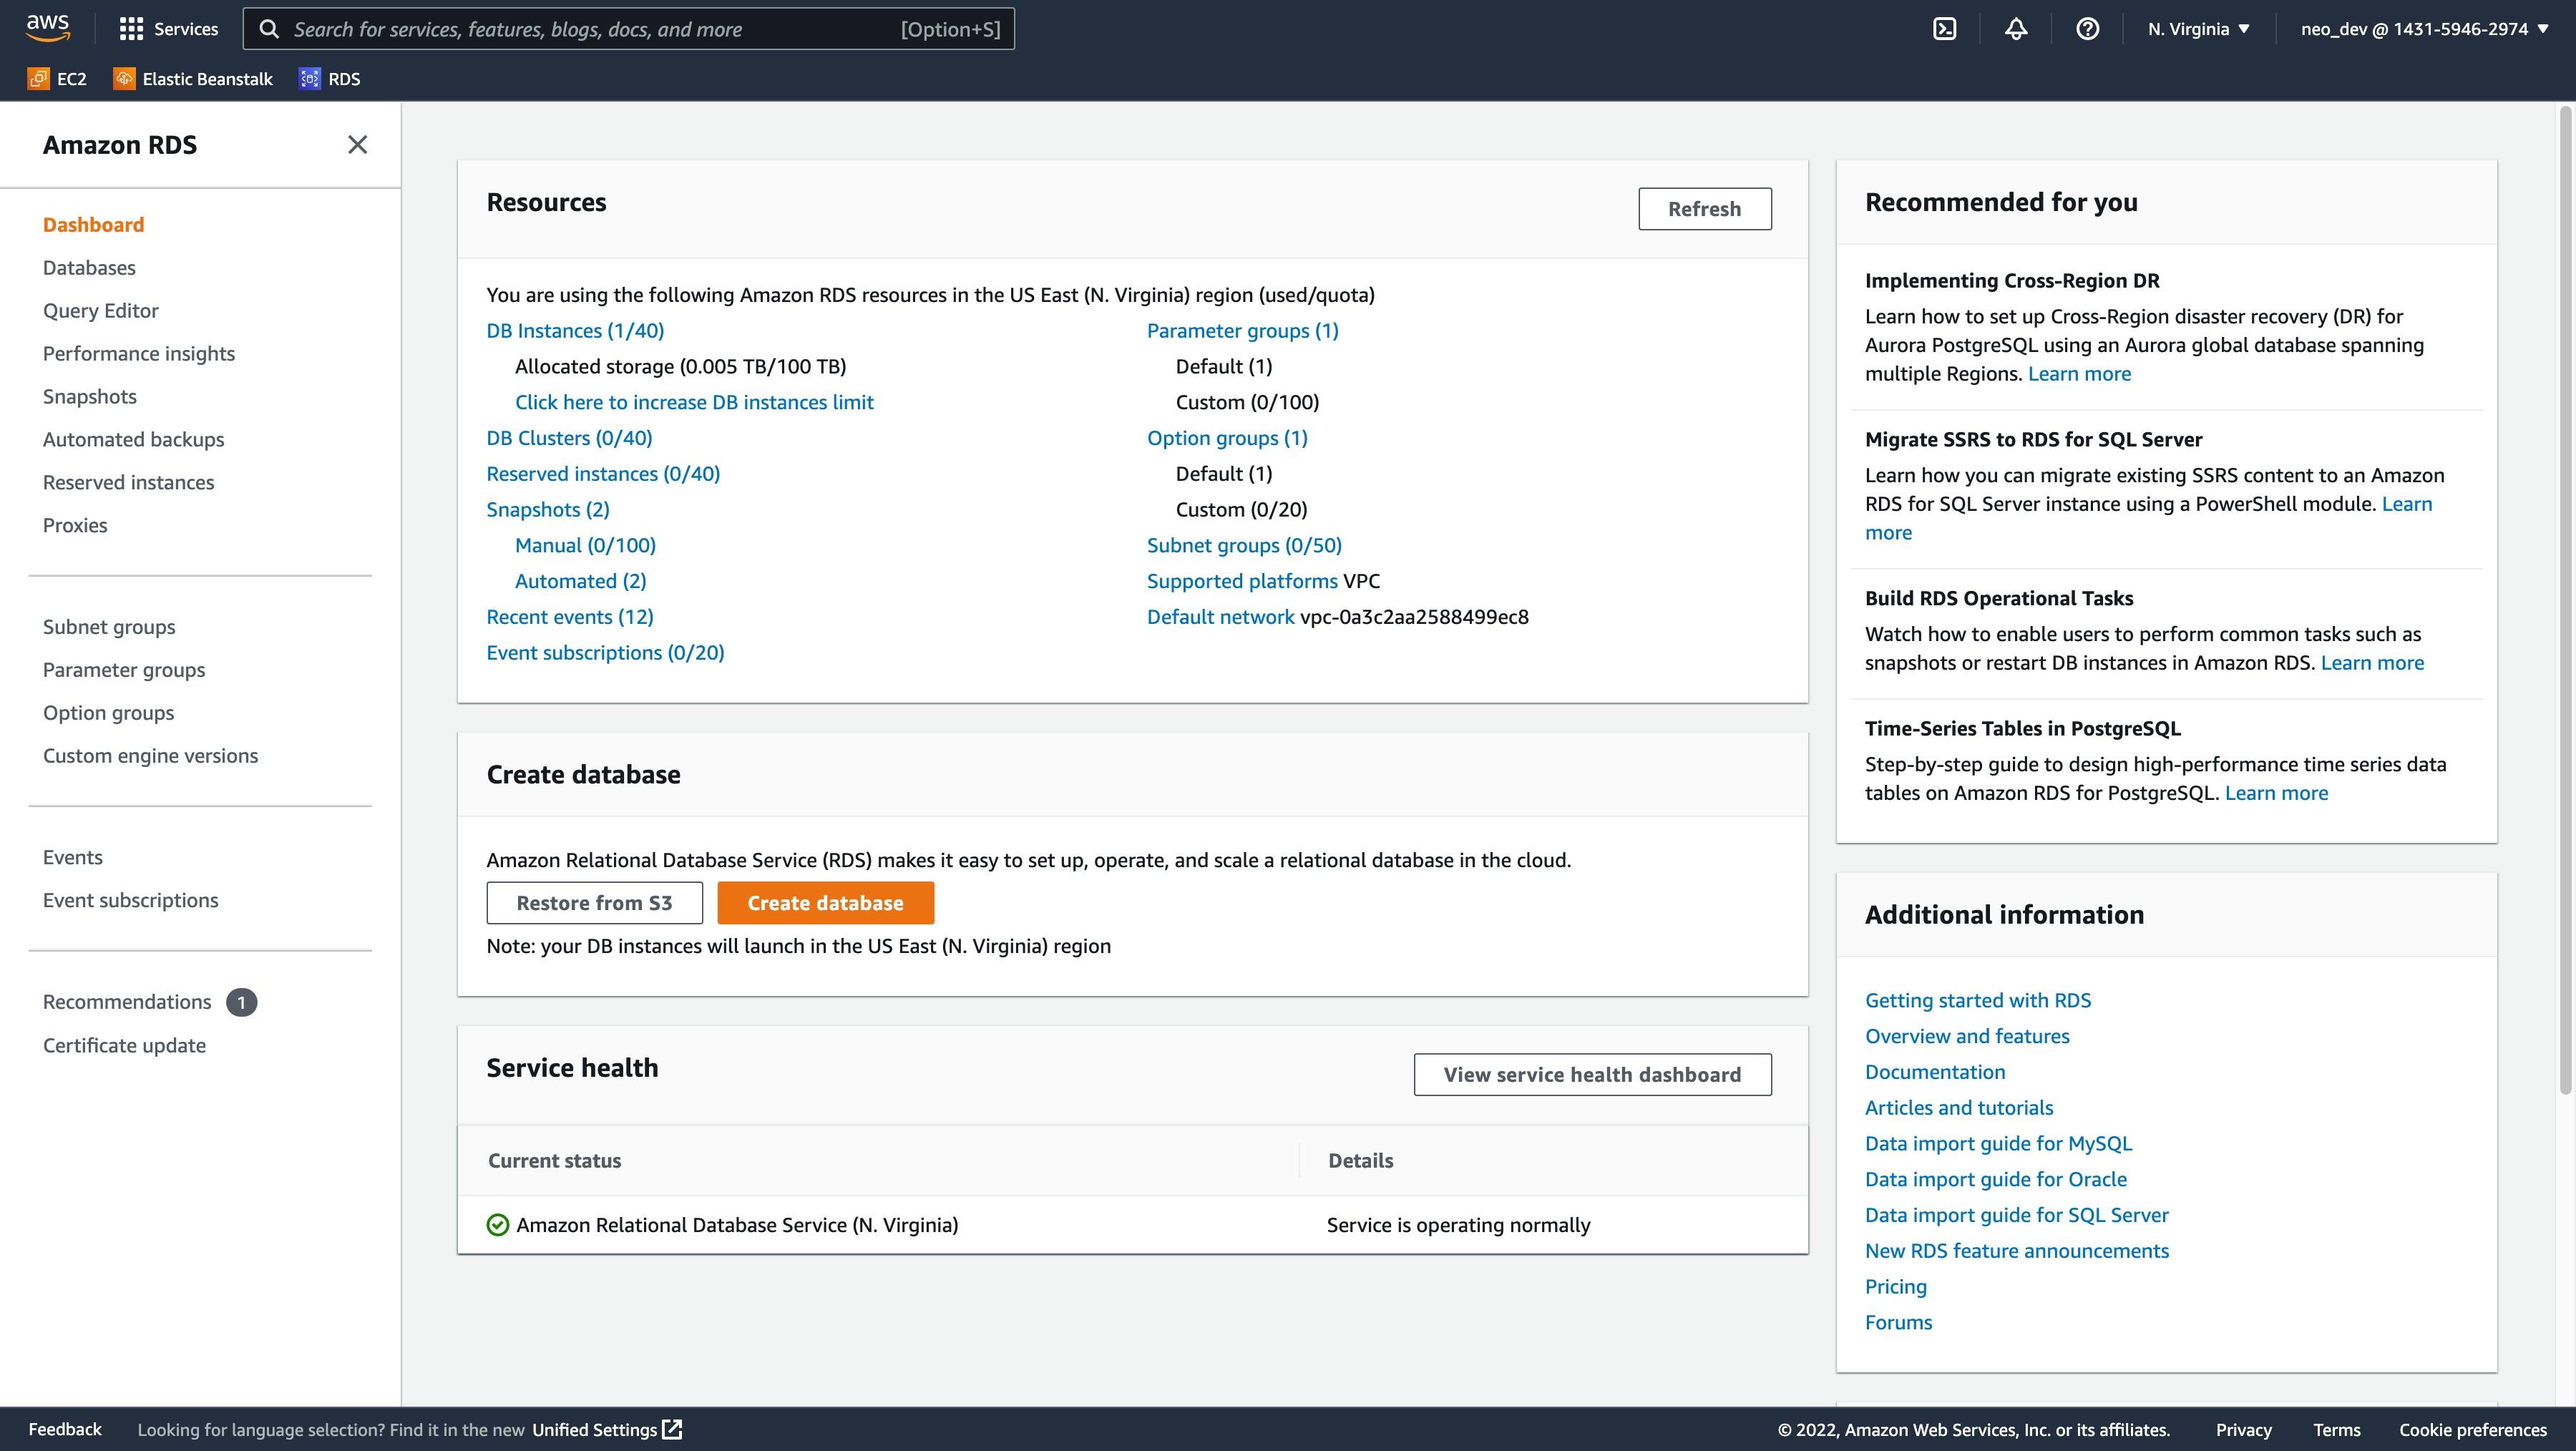Click the EC2 shortcut icon
Screen dimensions: 2576x1451
click(38, 78)
